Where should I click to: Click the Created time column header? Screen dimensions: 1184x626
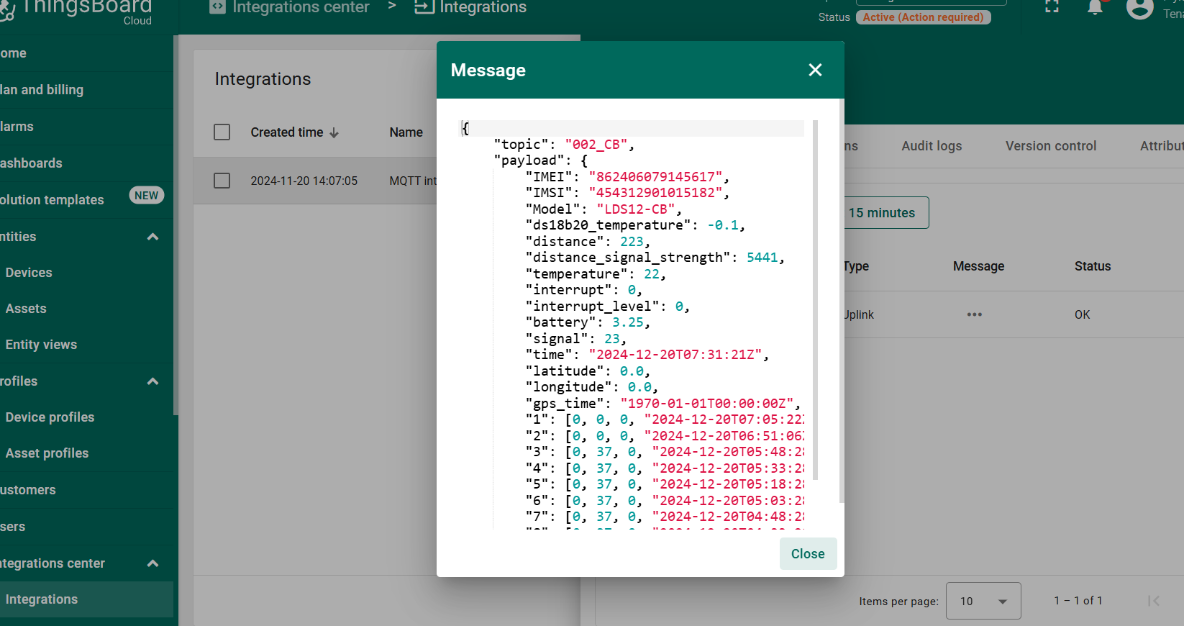click(x=287, y=132)
